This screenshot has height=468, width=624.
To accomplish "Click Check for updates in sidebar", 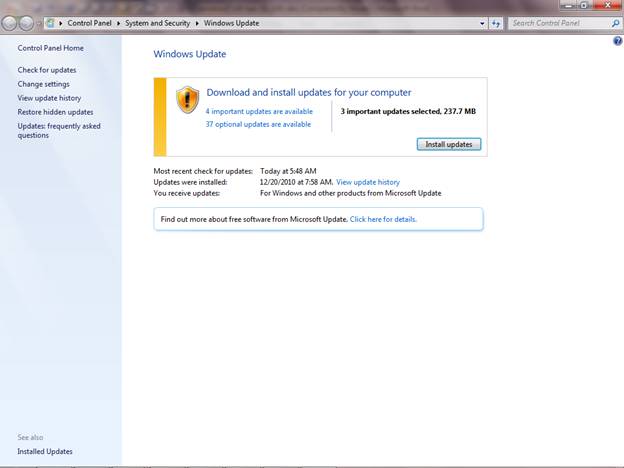I will pos(47,70).
